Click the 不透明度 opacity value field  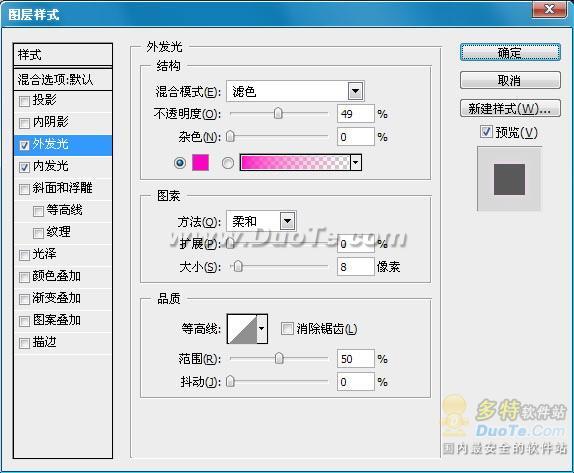[x=356, y=113]
